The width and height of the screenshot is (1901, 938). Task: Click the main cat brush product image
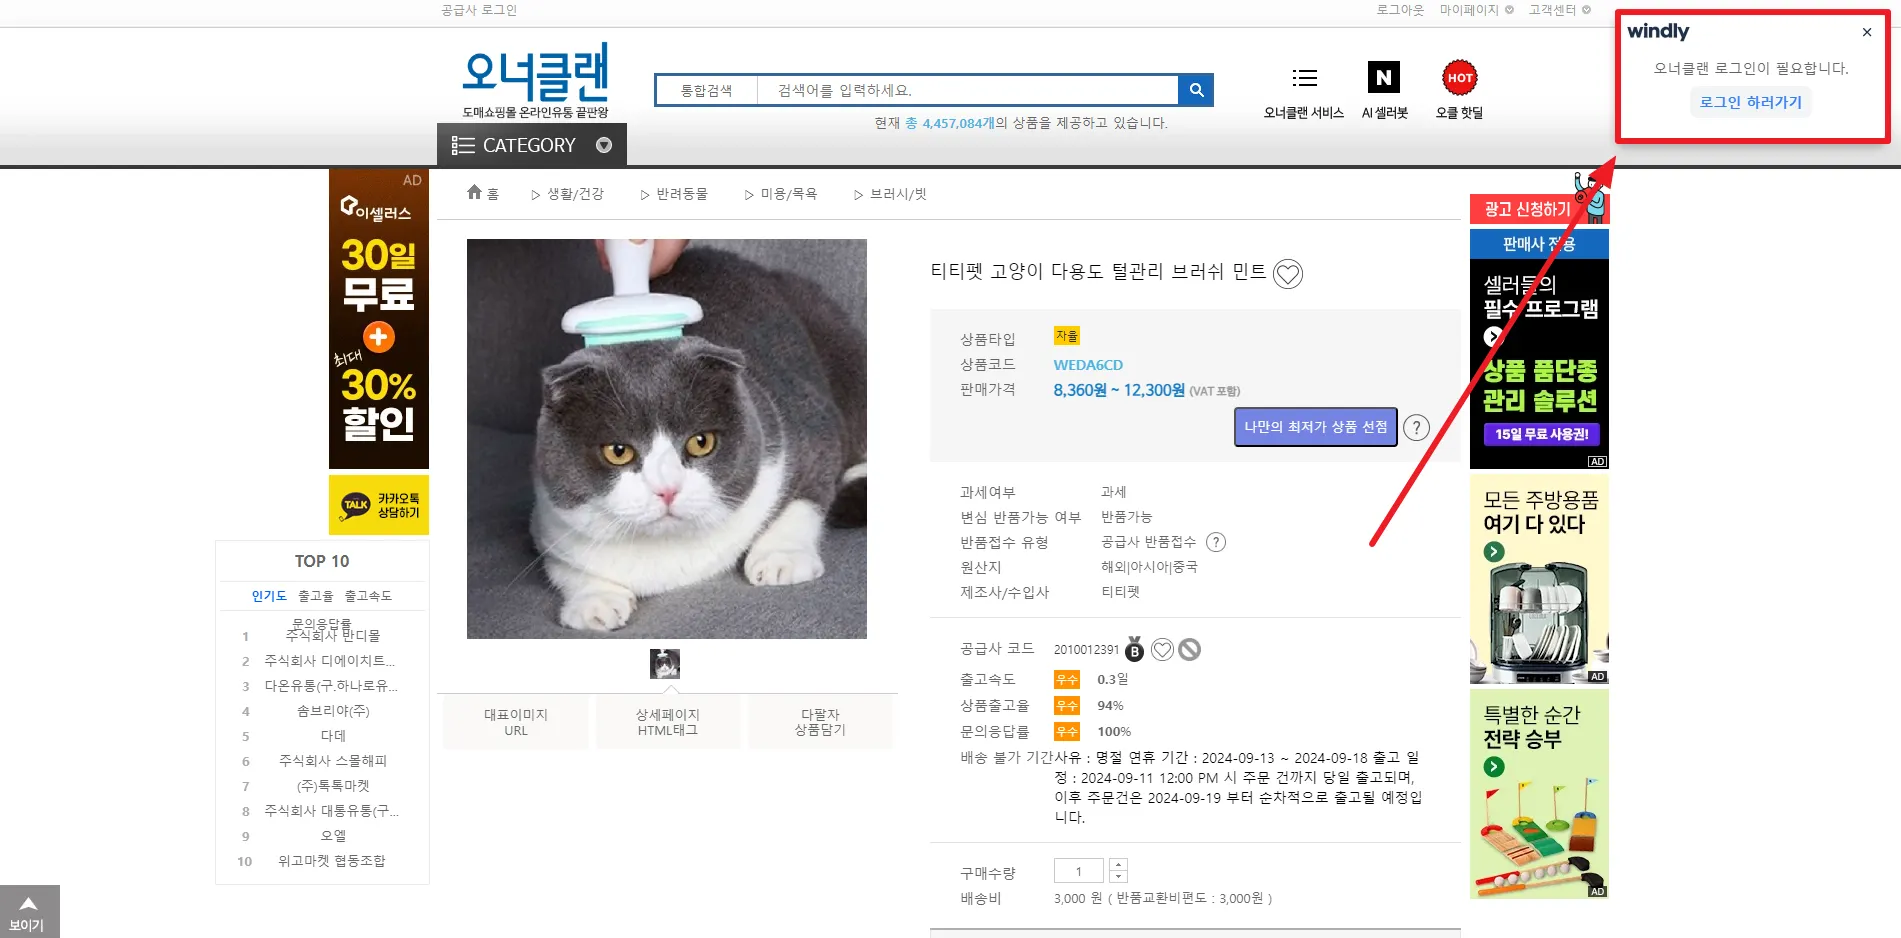coord(667,439)
